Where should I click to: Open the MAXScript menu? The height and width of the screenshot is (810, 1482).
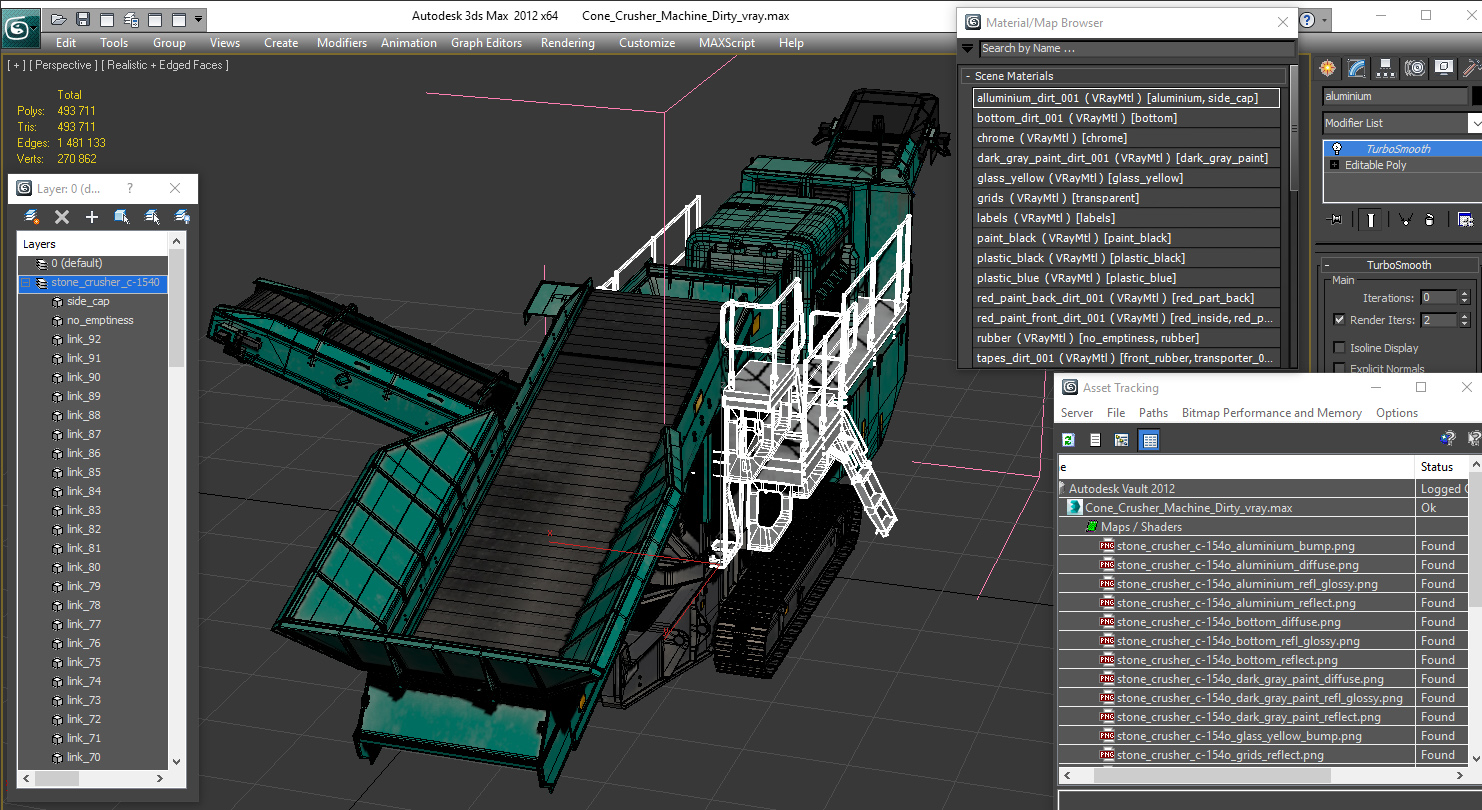click(x=727, y=43)
